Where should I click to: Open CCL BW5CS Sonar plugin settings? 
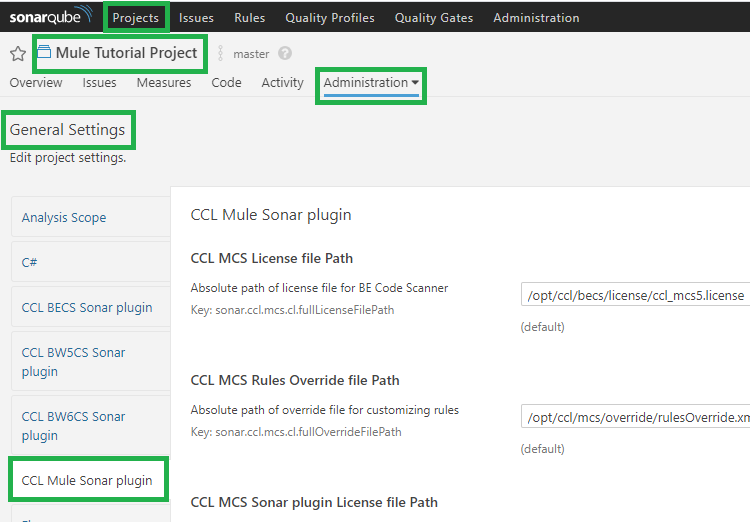(91, 362)
